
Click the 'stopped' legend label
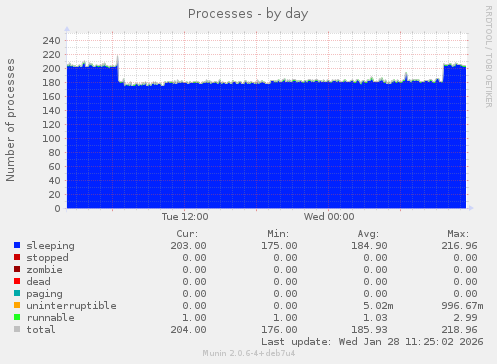pos(47,258)
